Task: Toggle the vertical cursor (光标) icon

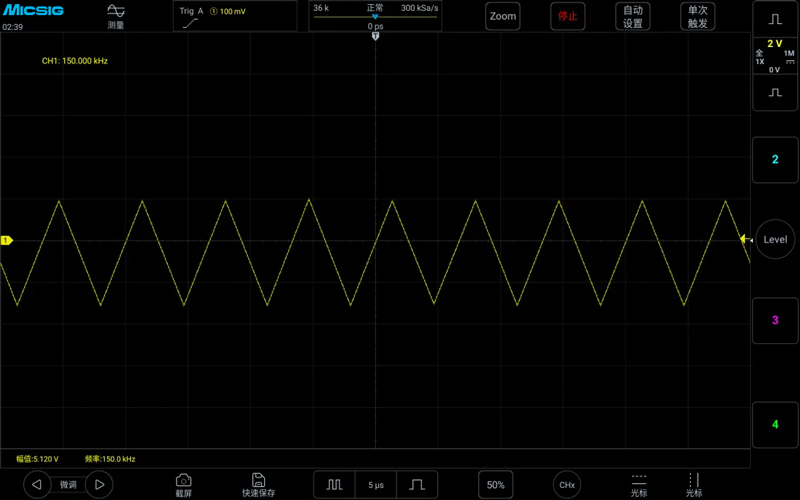Action: tap(694, 485)
